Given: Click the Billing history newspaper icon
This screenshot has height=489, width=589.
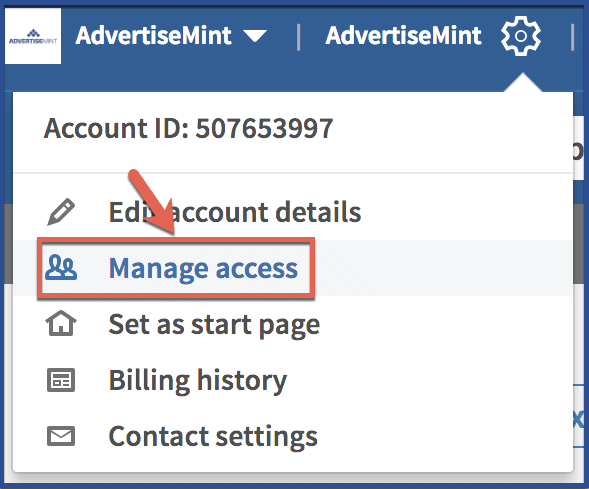Looking at the screenshot, I should tap(61, 380).
